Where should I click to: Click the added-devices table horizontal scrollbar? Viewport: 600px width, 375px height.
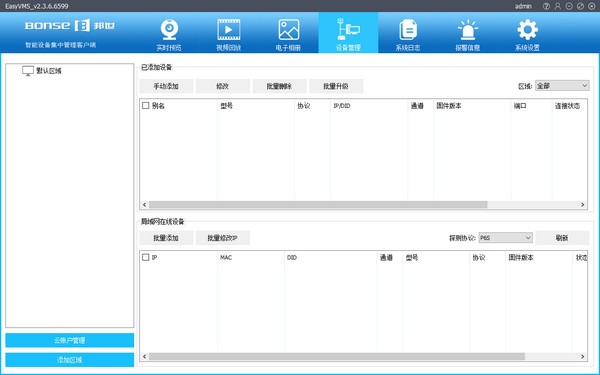pyautogui.click(x=318, y=205)
